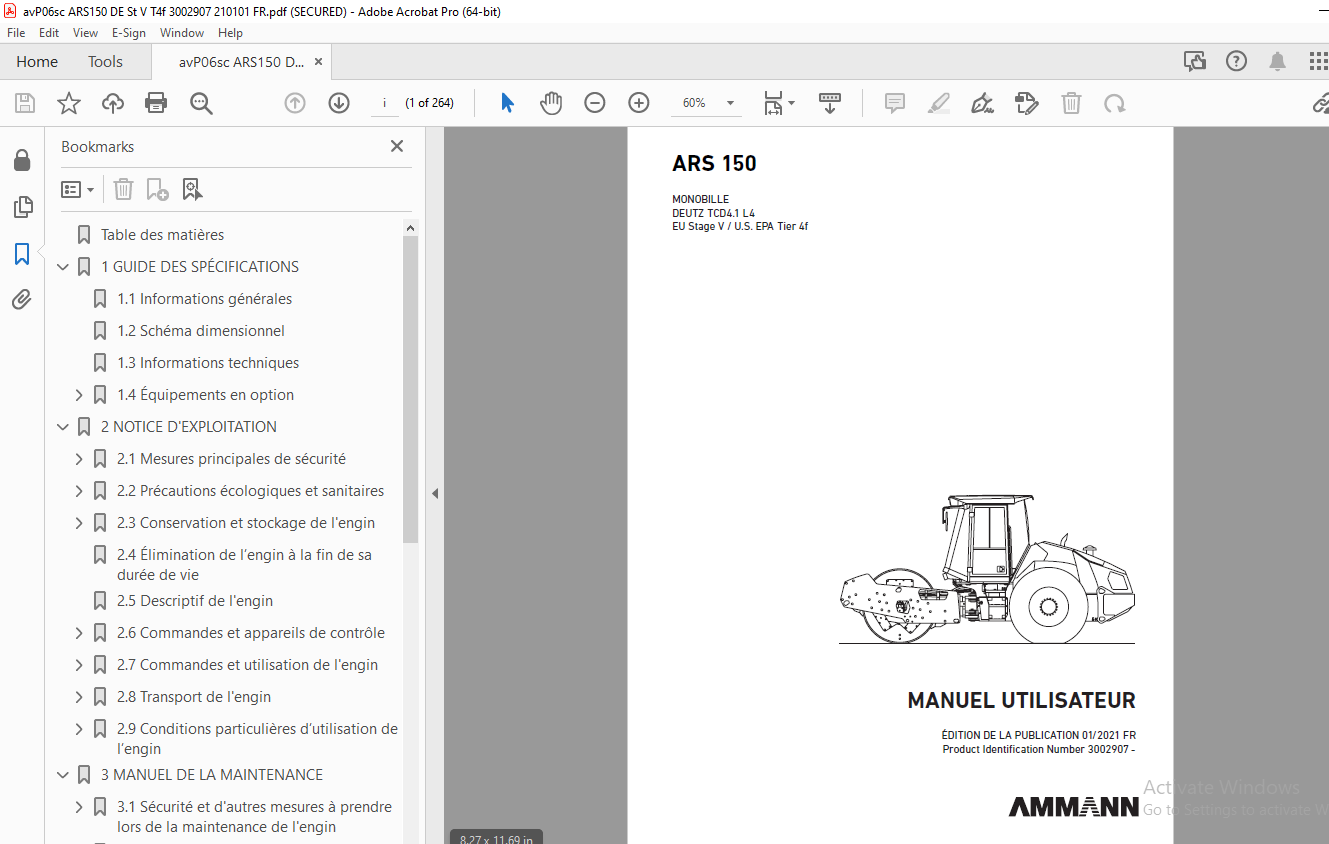The image size is (1329, 844).
Task: Click the page number input field
Action: (384, 103)
